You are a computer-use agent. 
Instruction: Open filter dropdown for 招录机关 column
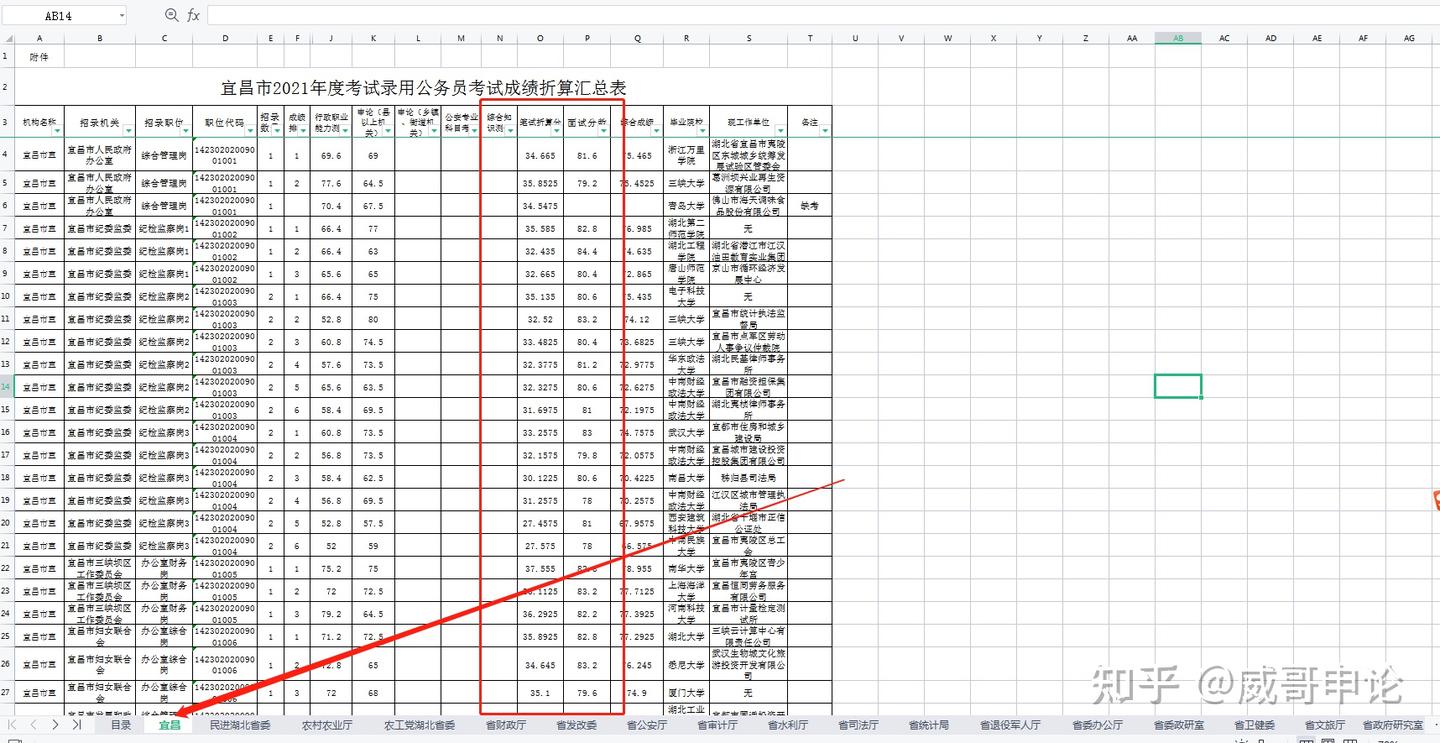[x=130, y=130]
